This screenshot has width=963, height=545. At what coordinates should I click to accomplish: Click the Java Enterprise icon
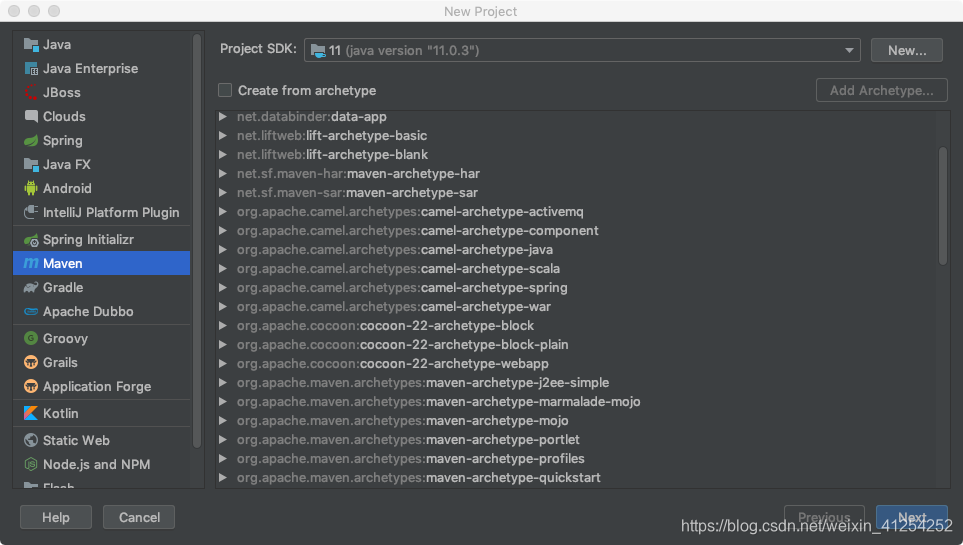click(x=31, y=68)
